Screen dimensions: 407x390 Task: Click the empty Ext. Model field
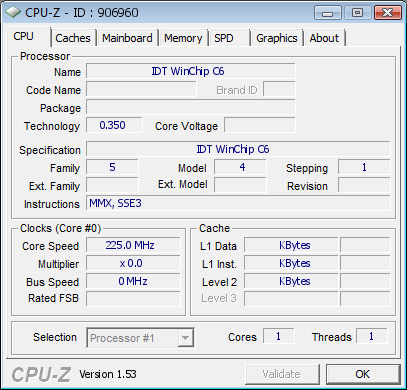240,185
